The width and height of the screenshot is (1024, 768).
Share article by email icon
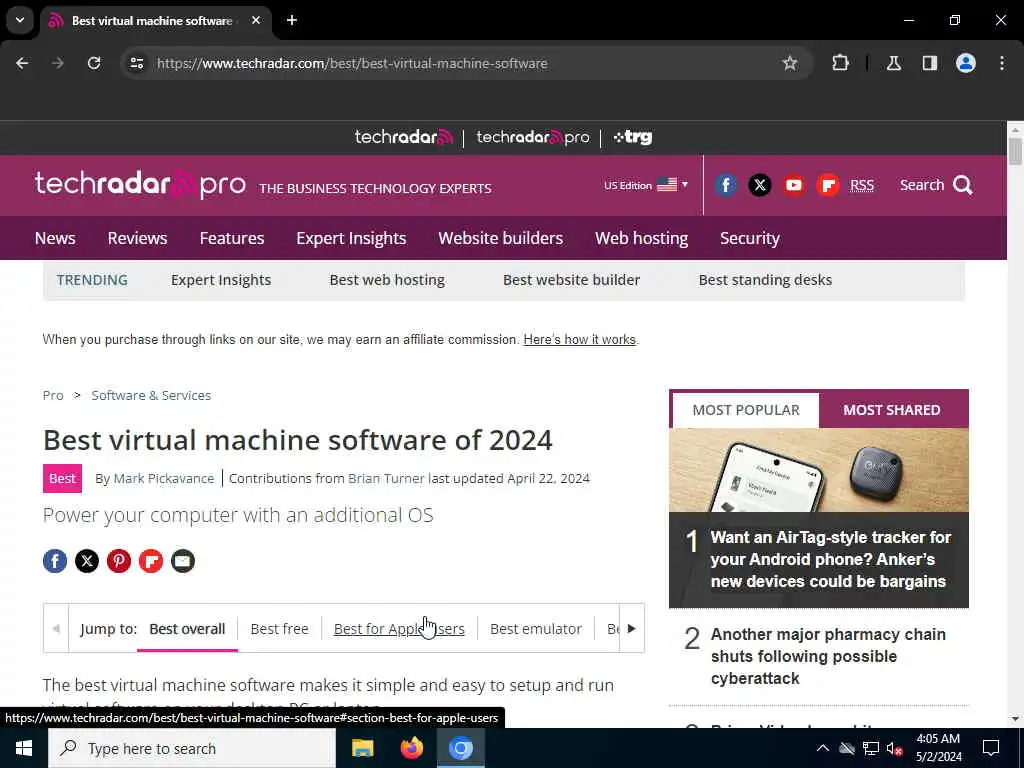click(x=183, y=561)
